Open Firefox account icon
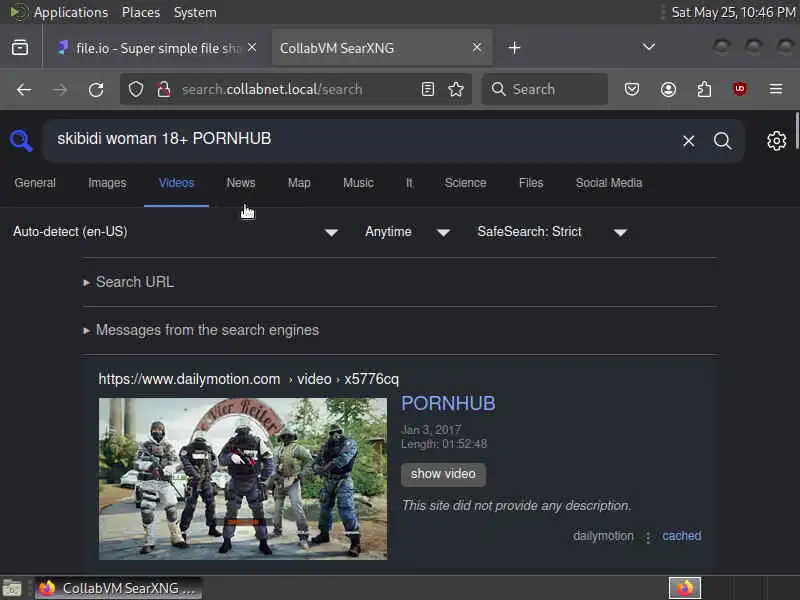The width and height of the screenshot is (800, 600). coord(668,90)
